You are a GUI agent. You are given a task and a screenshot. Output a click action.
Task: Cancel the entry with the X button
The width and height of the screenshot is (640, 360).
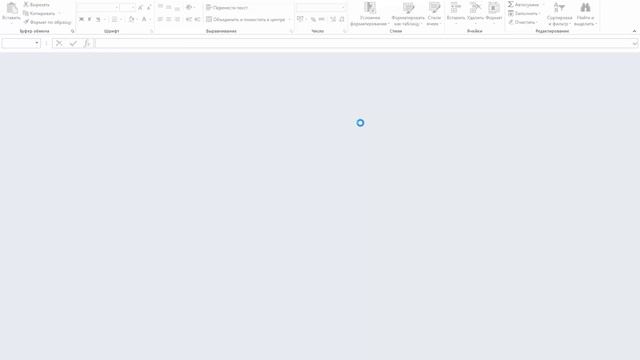click(59, 43)
